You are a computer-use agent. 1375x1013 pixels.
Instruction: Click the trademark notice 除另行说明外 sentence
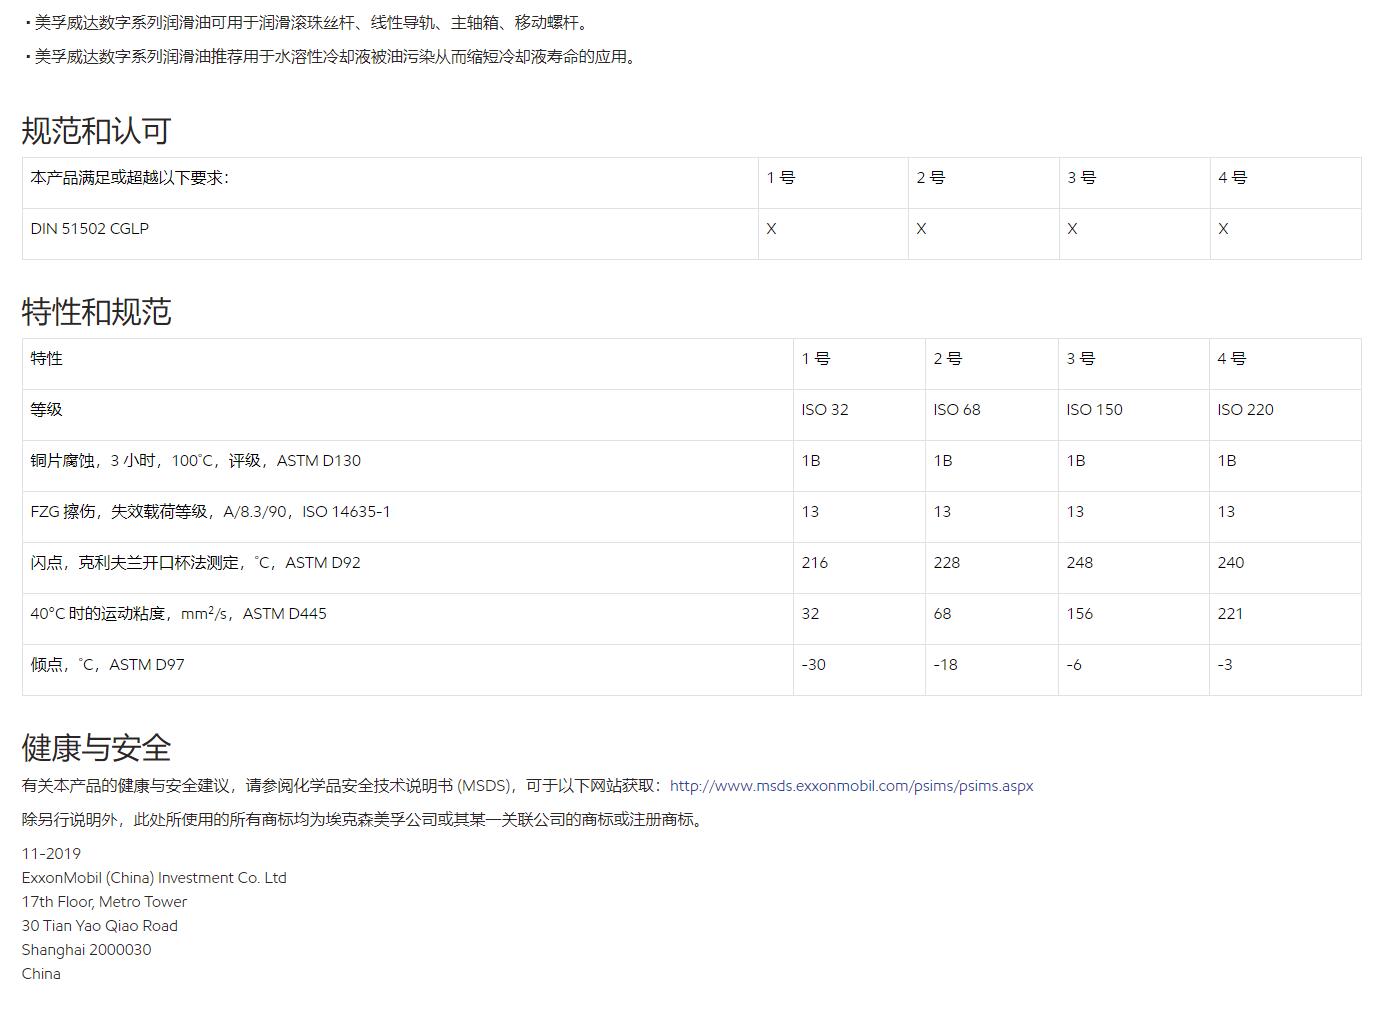point(365,820)
